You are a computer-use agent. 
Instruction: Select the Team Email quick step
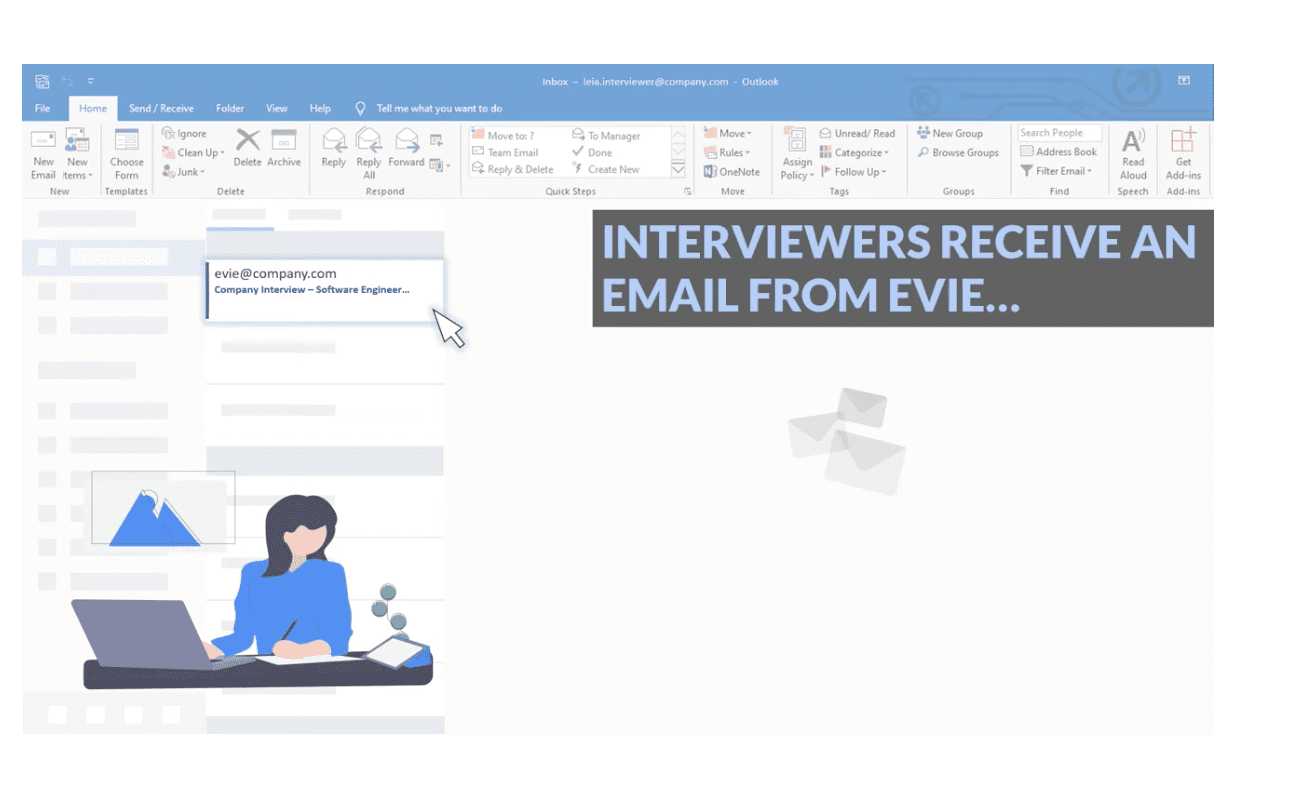point(505,152)
